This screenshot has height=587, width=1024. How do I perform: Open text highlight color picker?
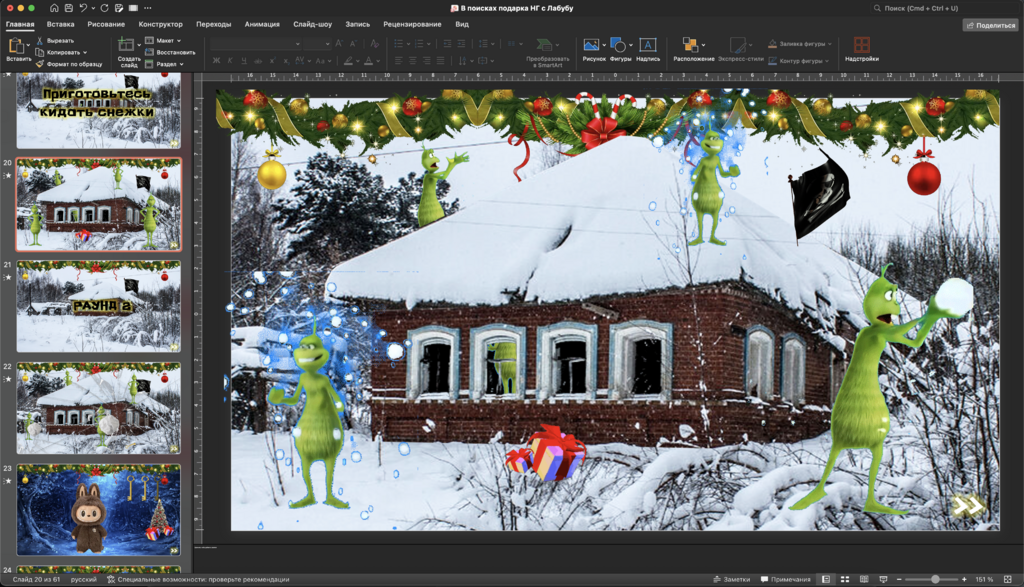pos(349,61)
